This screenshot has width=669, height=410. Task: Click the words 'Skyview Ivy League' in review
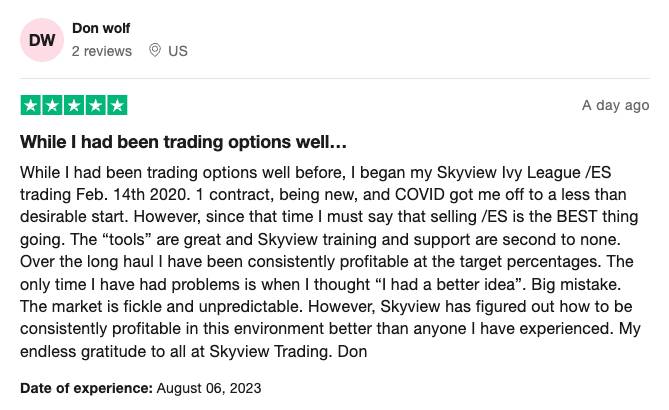(509, 173)
